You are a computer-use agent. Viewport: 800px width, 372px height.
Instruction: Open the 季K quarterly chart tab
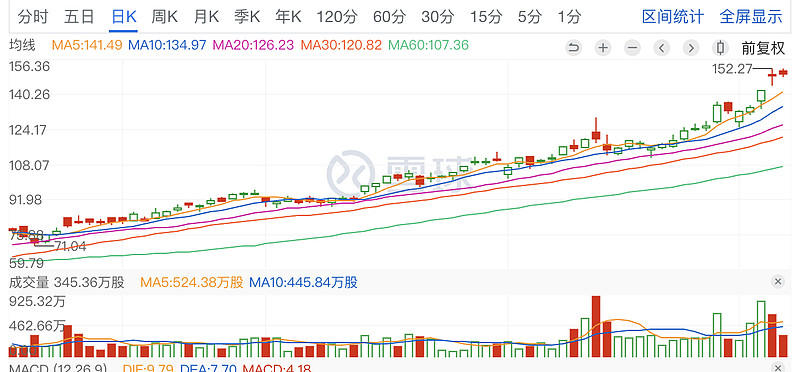247,17
